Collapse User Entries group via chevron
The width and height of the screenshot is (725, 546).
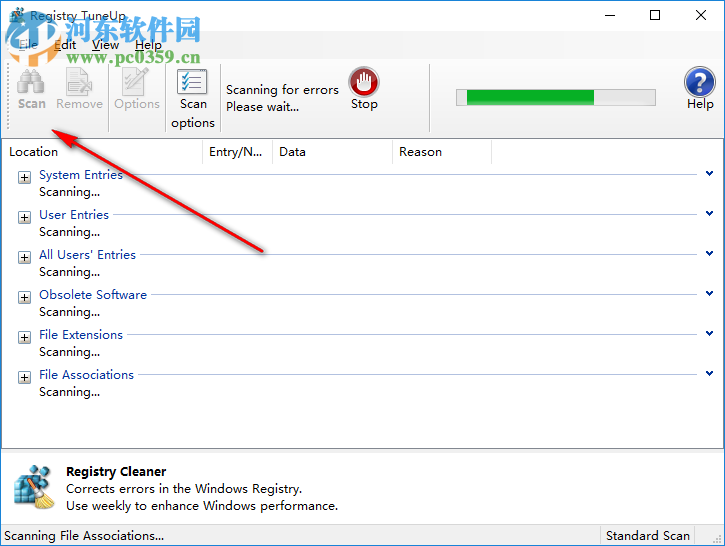click(709, 213)
